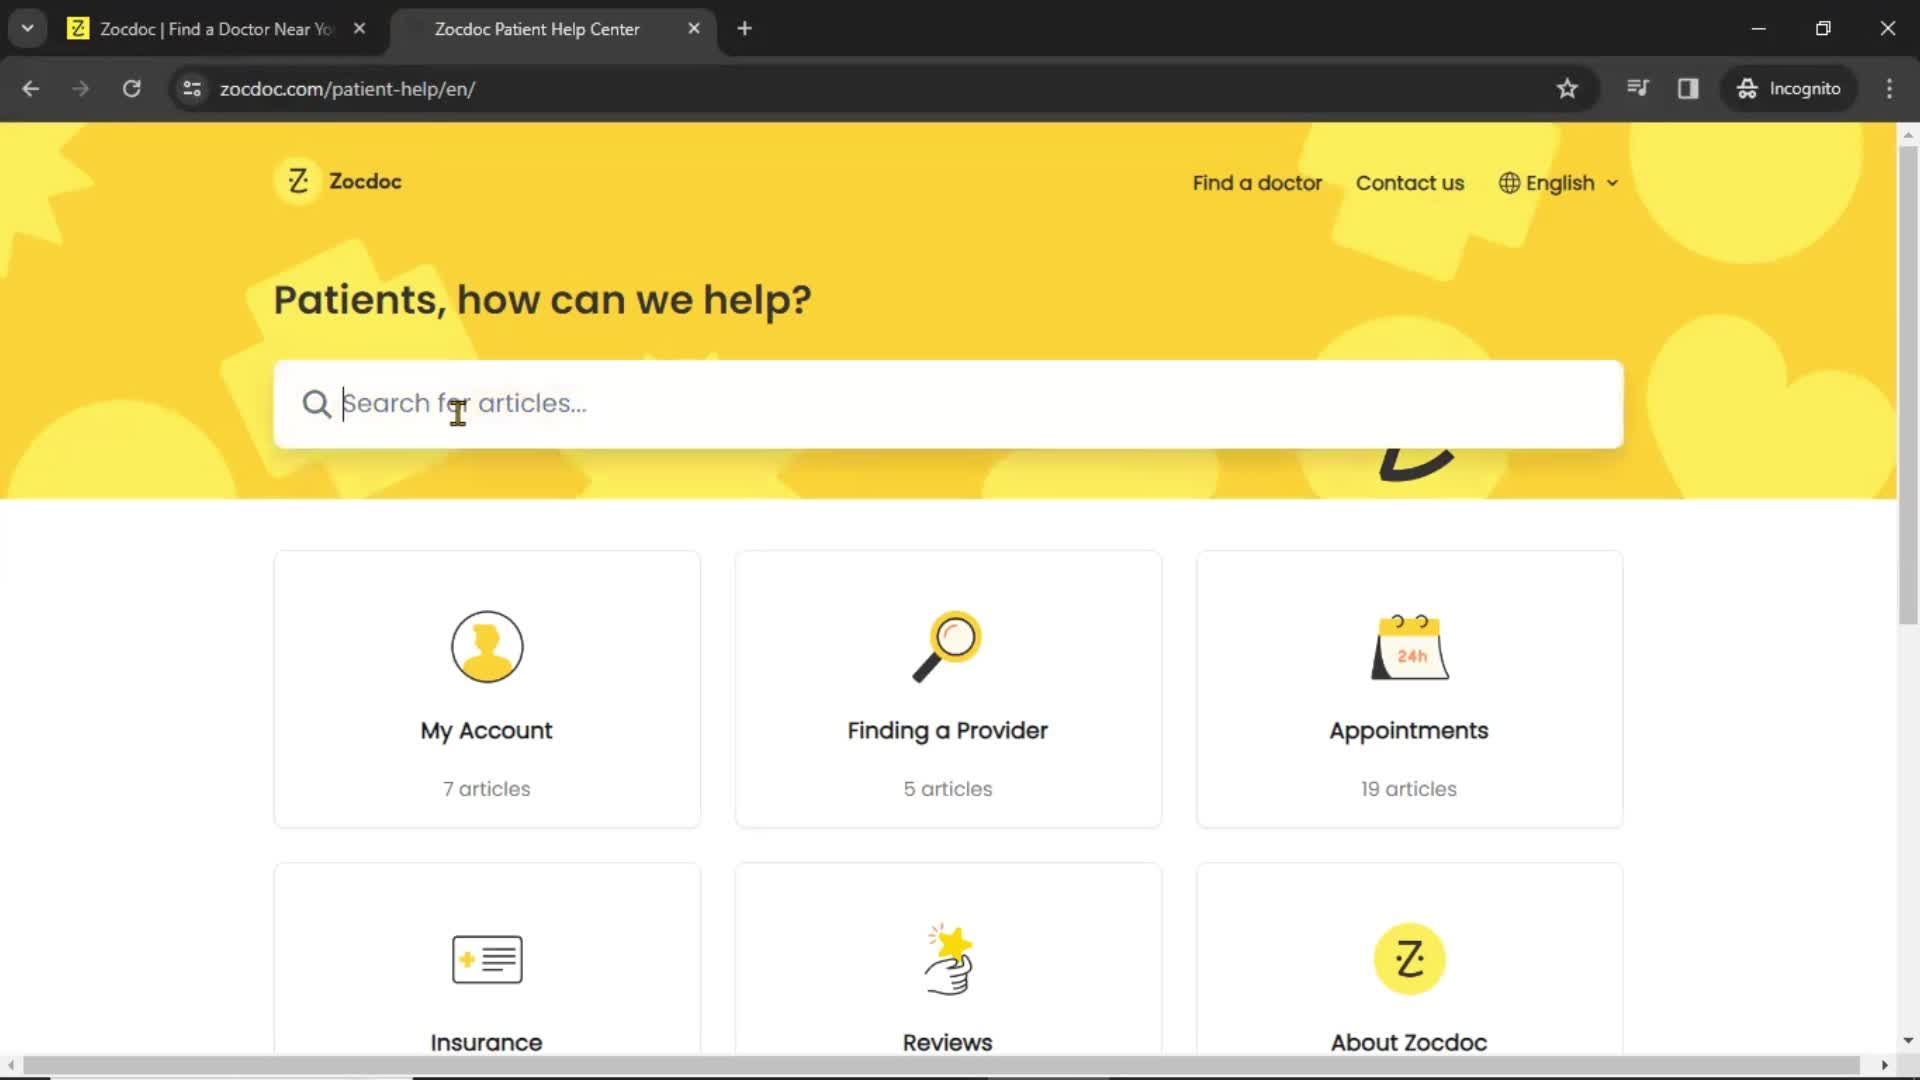
Task: Open the Chrome three-dot menu
Action: pos(1889,88)
